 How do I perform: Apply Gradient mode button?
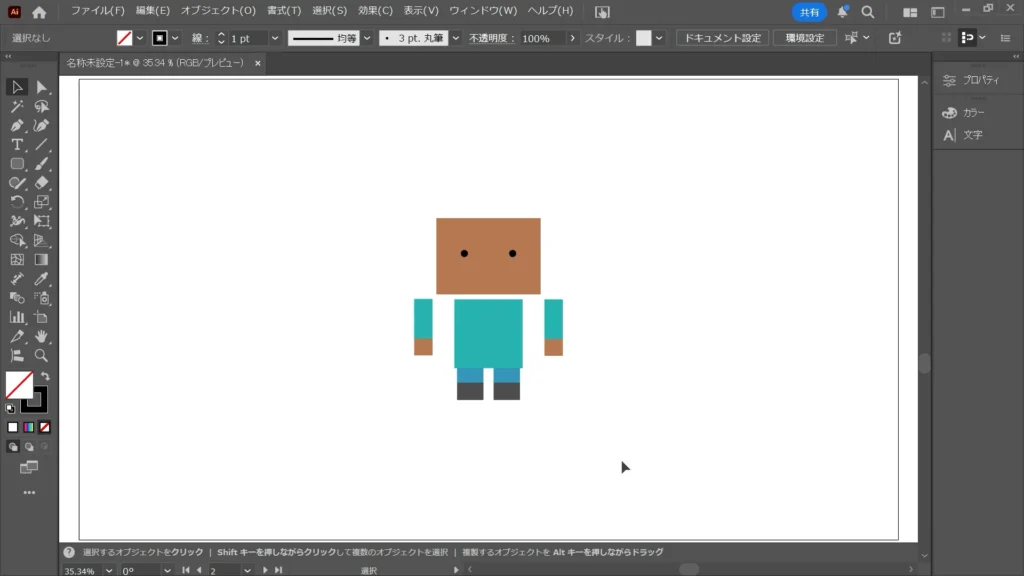29,427
